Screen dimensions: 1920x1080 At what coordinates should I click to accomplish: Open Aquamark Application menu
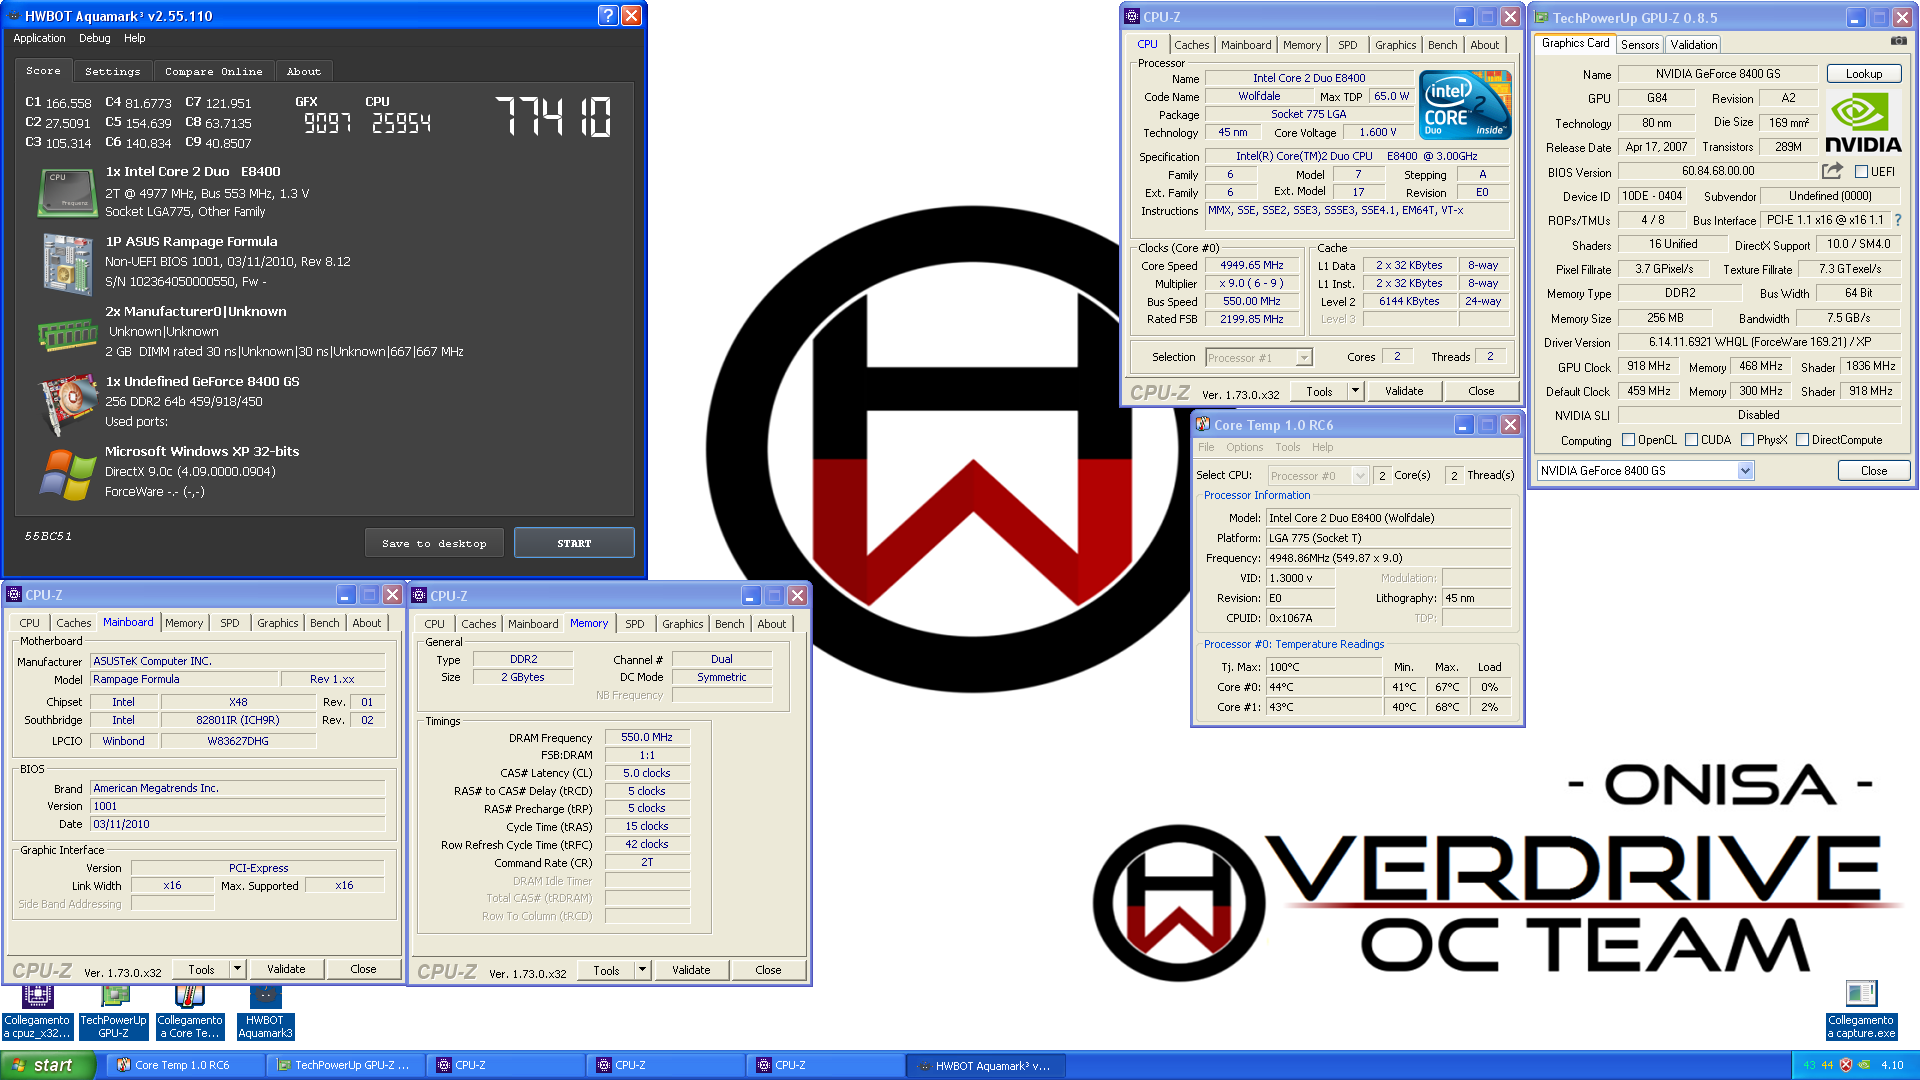pyautogui.click(x=39, y=38)
